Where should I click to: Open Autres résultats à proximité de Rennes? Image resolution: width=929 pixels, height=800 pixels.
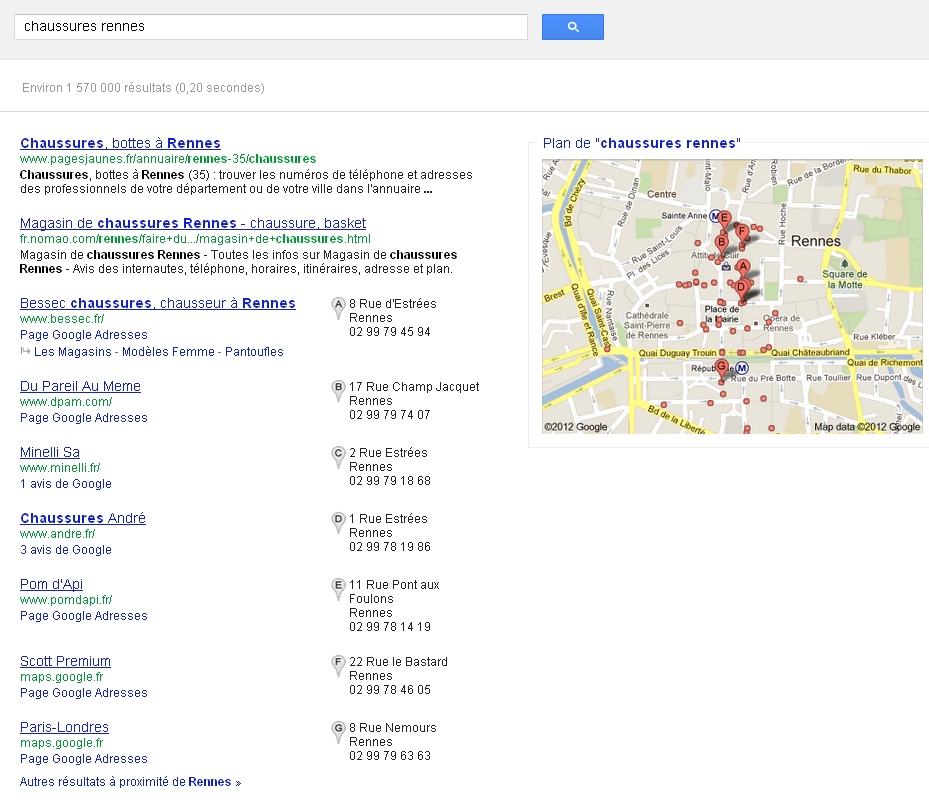tap(130, 782)
